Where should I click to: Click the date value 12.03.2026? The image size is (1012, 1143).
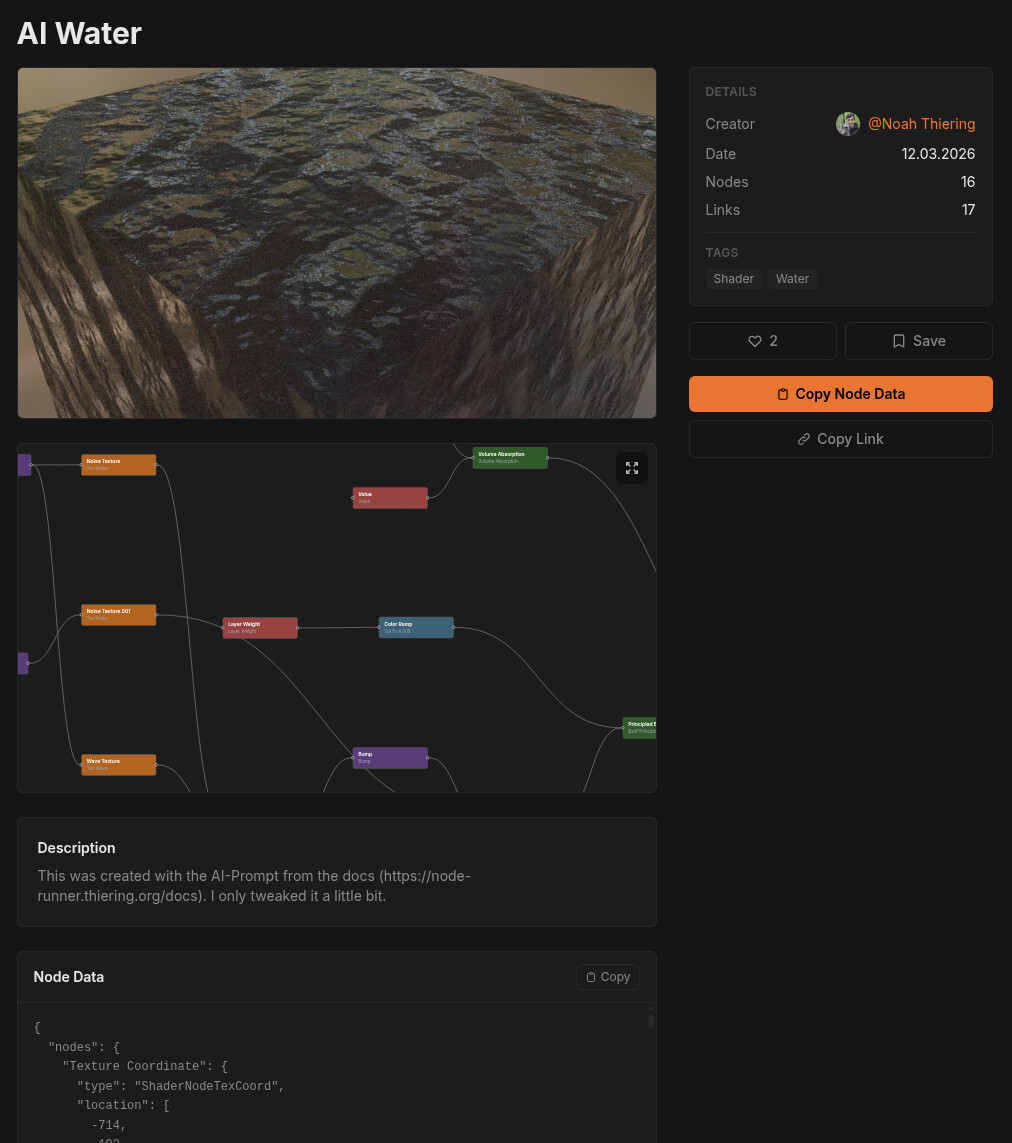click(x=938, y=154)
